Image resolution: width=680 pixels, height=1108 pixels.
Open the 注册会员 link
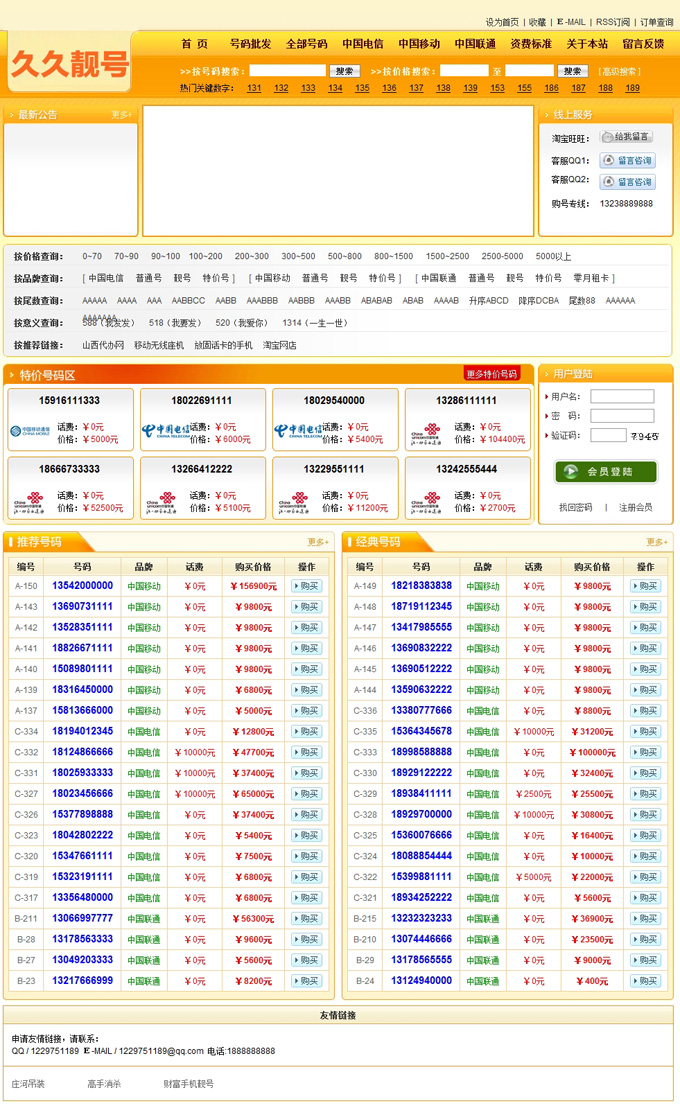point(635,507)
